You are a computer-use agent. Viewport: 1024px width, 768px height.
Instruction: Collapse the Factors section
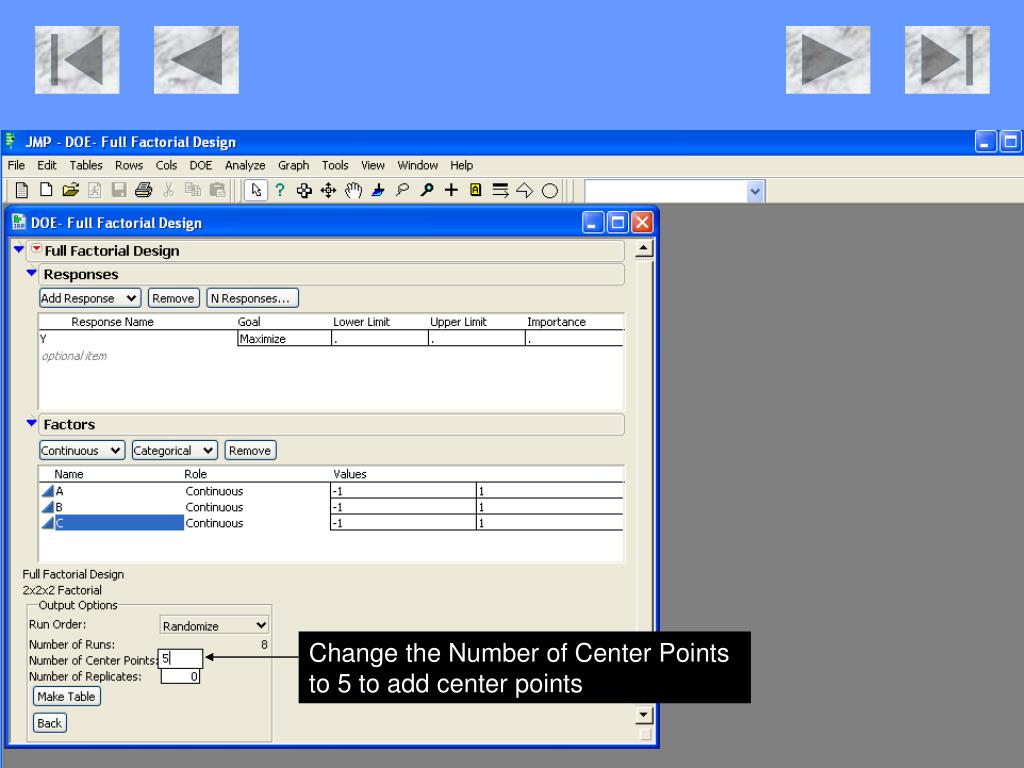click(31, 423)
